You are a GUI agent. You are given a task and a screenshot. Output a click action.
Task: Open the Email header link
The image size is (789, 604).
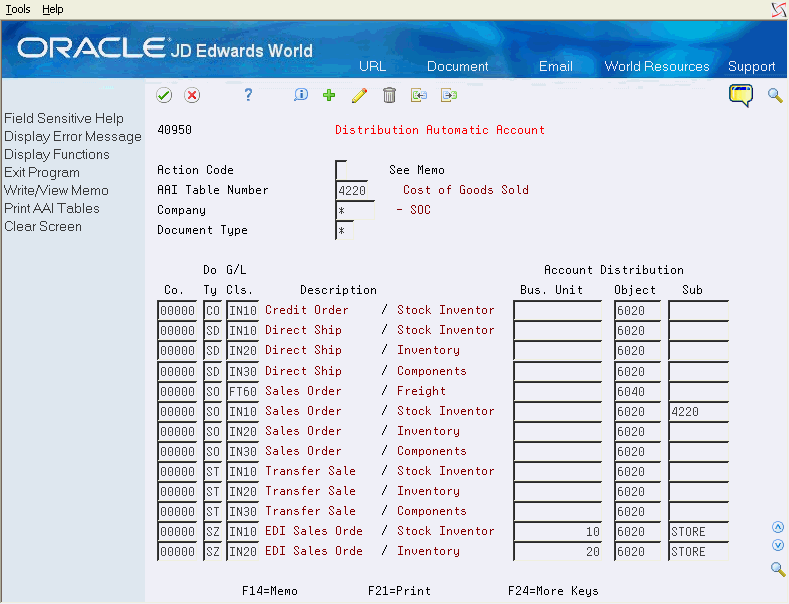[556, 66]
